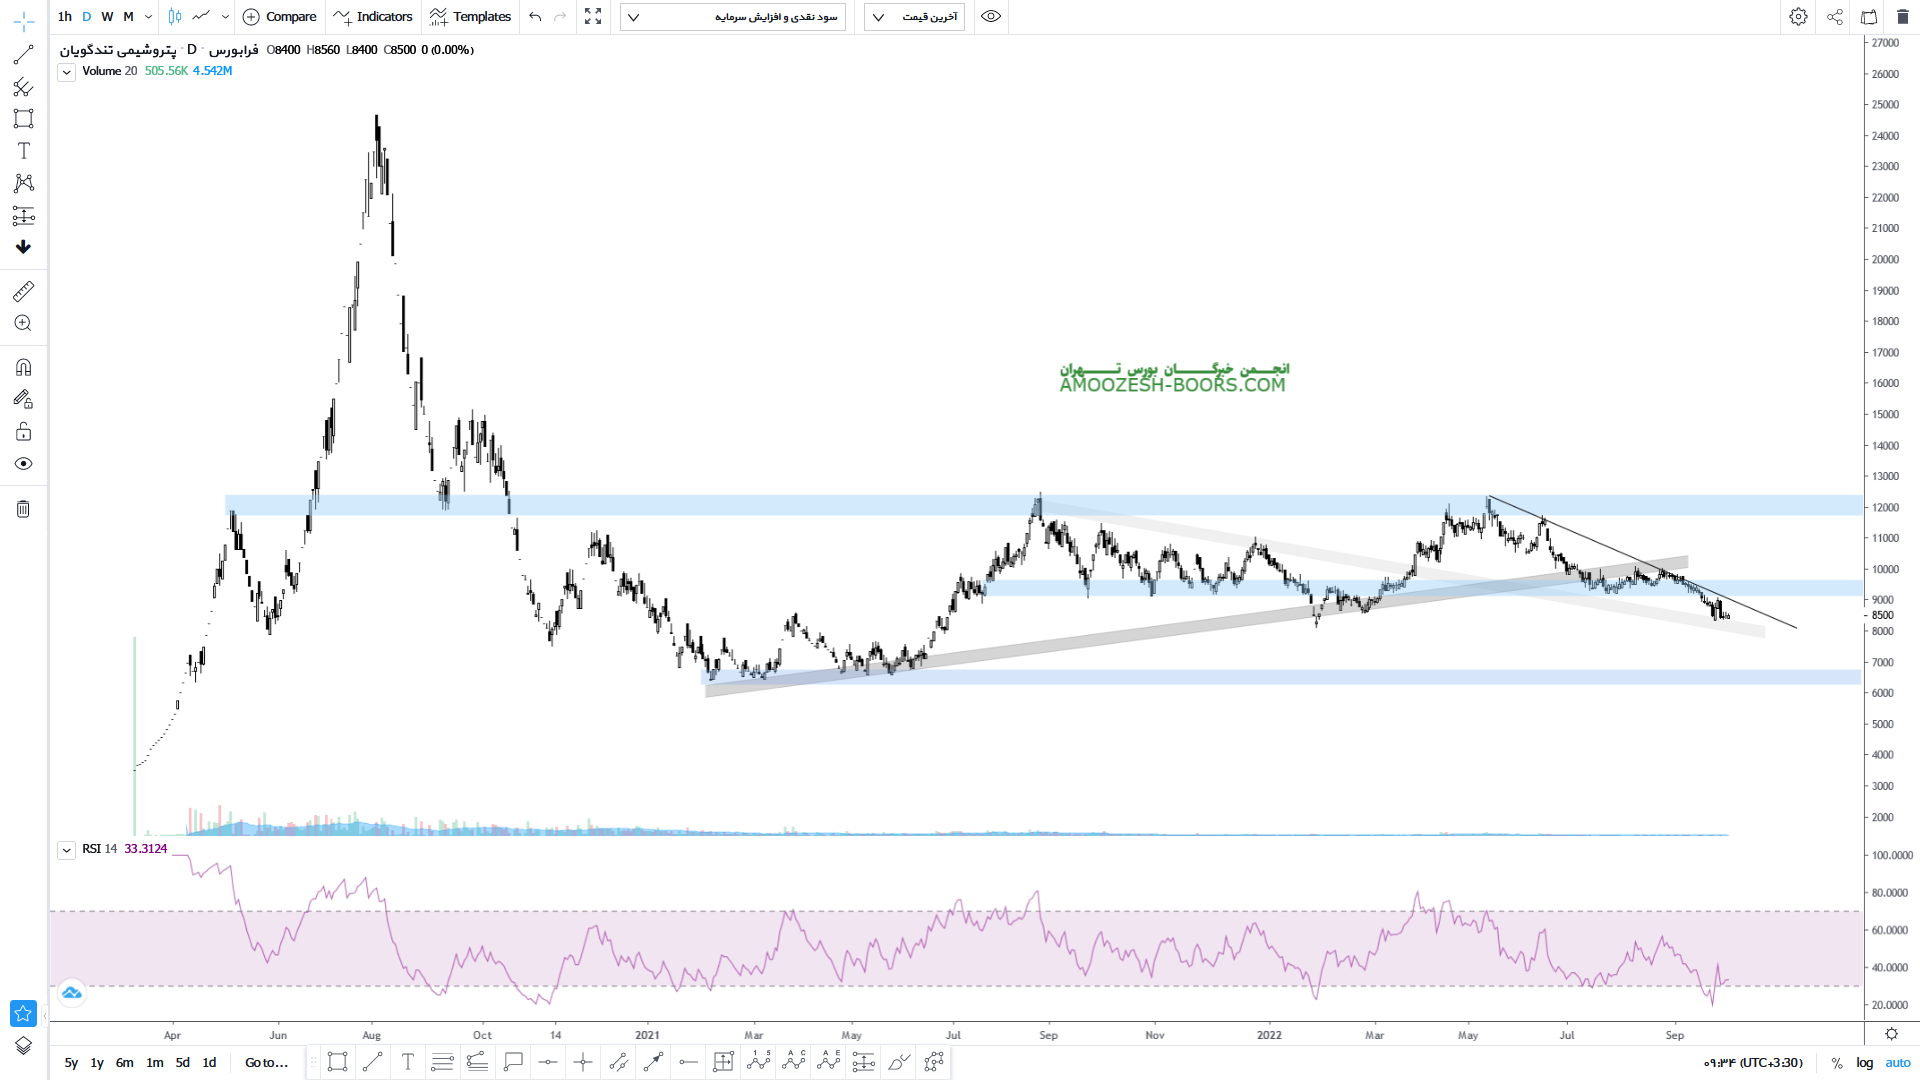Select the trend line drawing tool

23,55
